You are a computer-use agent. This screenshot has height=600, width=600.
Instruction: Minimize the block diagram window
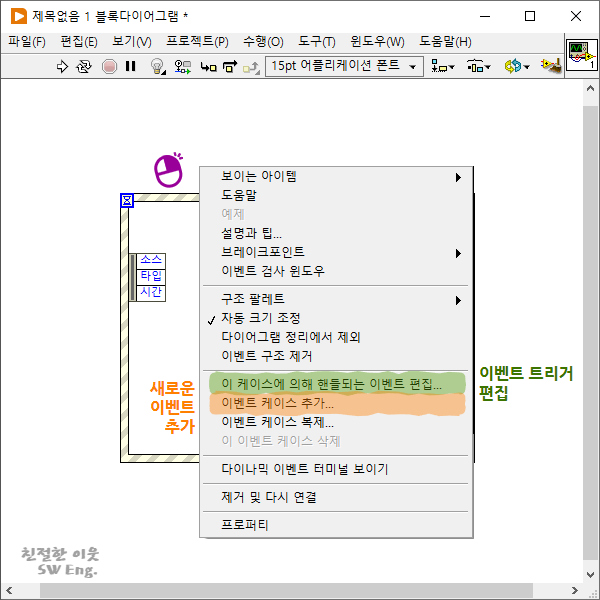485,16
